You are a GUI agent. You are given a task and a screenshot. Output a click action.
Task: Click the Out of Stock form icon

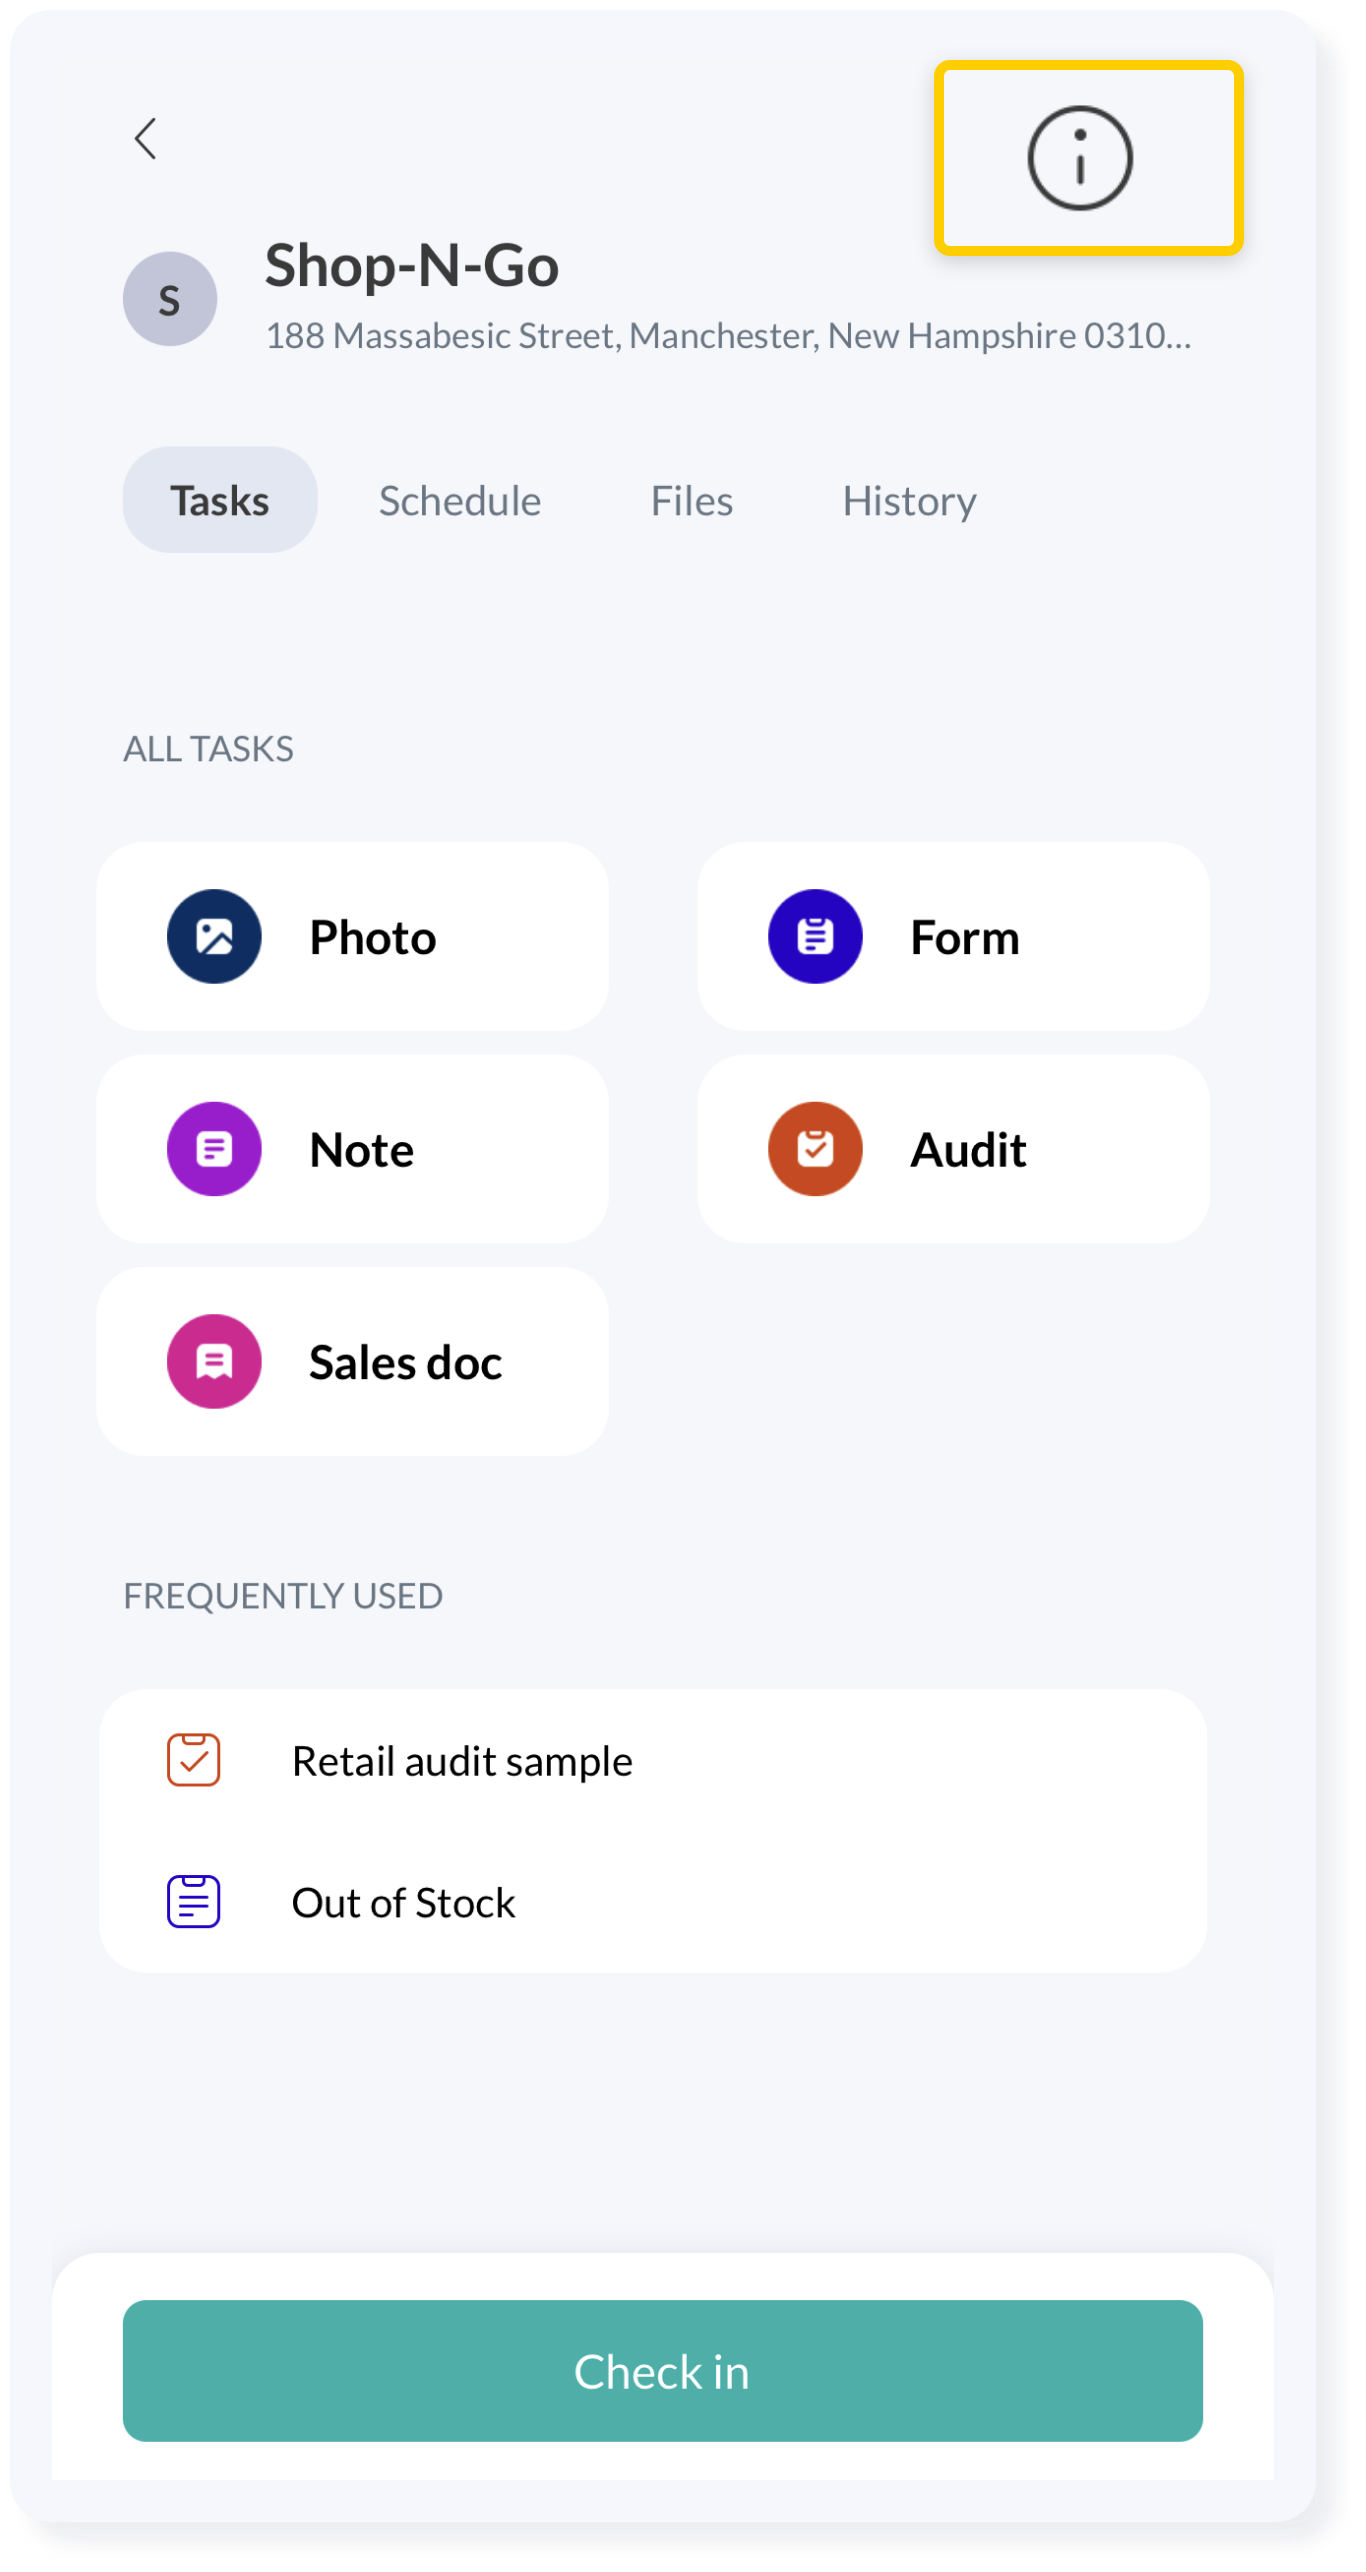pos(193,1902)
